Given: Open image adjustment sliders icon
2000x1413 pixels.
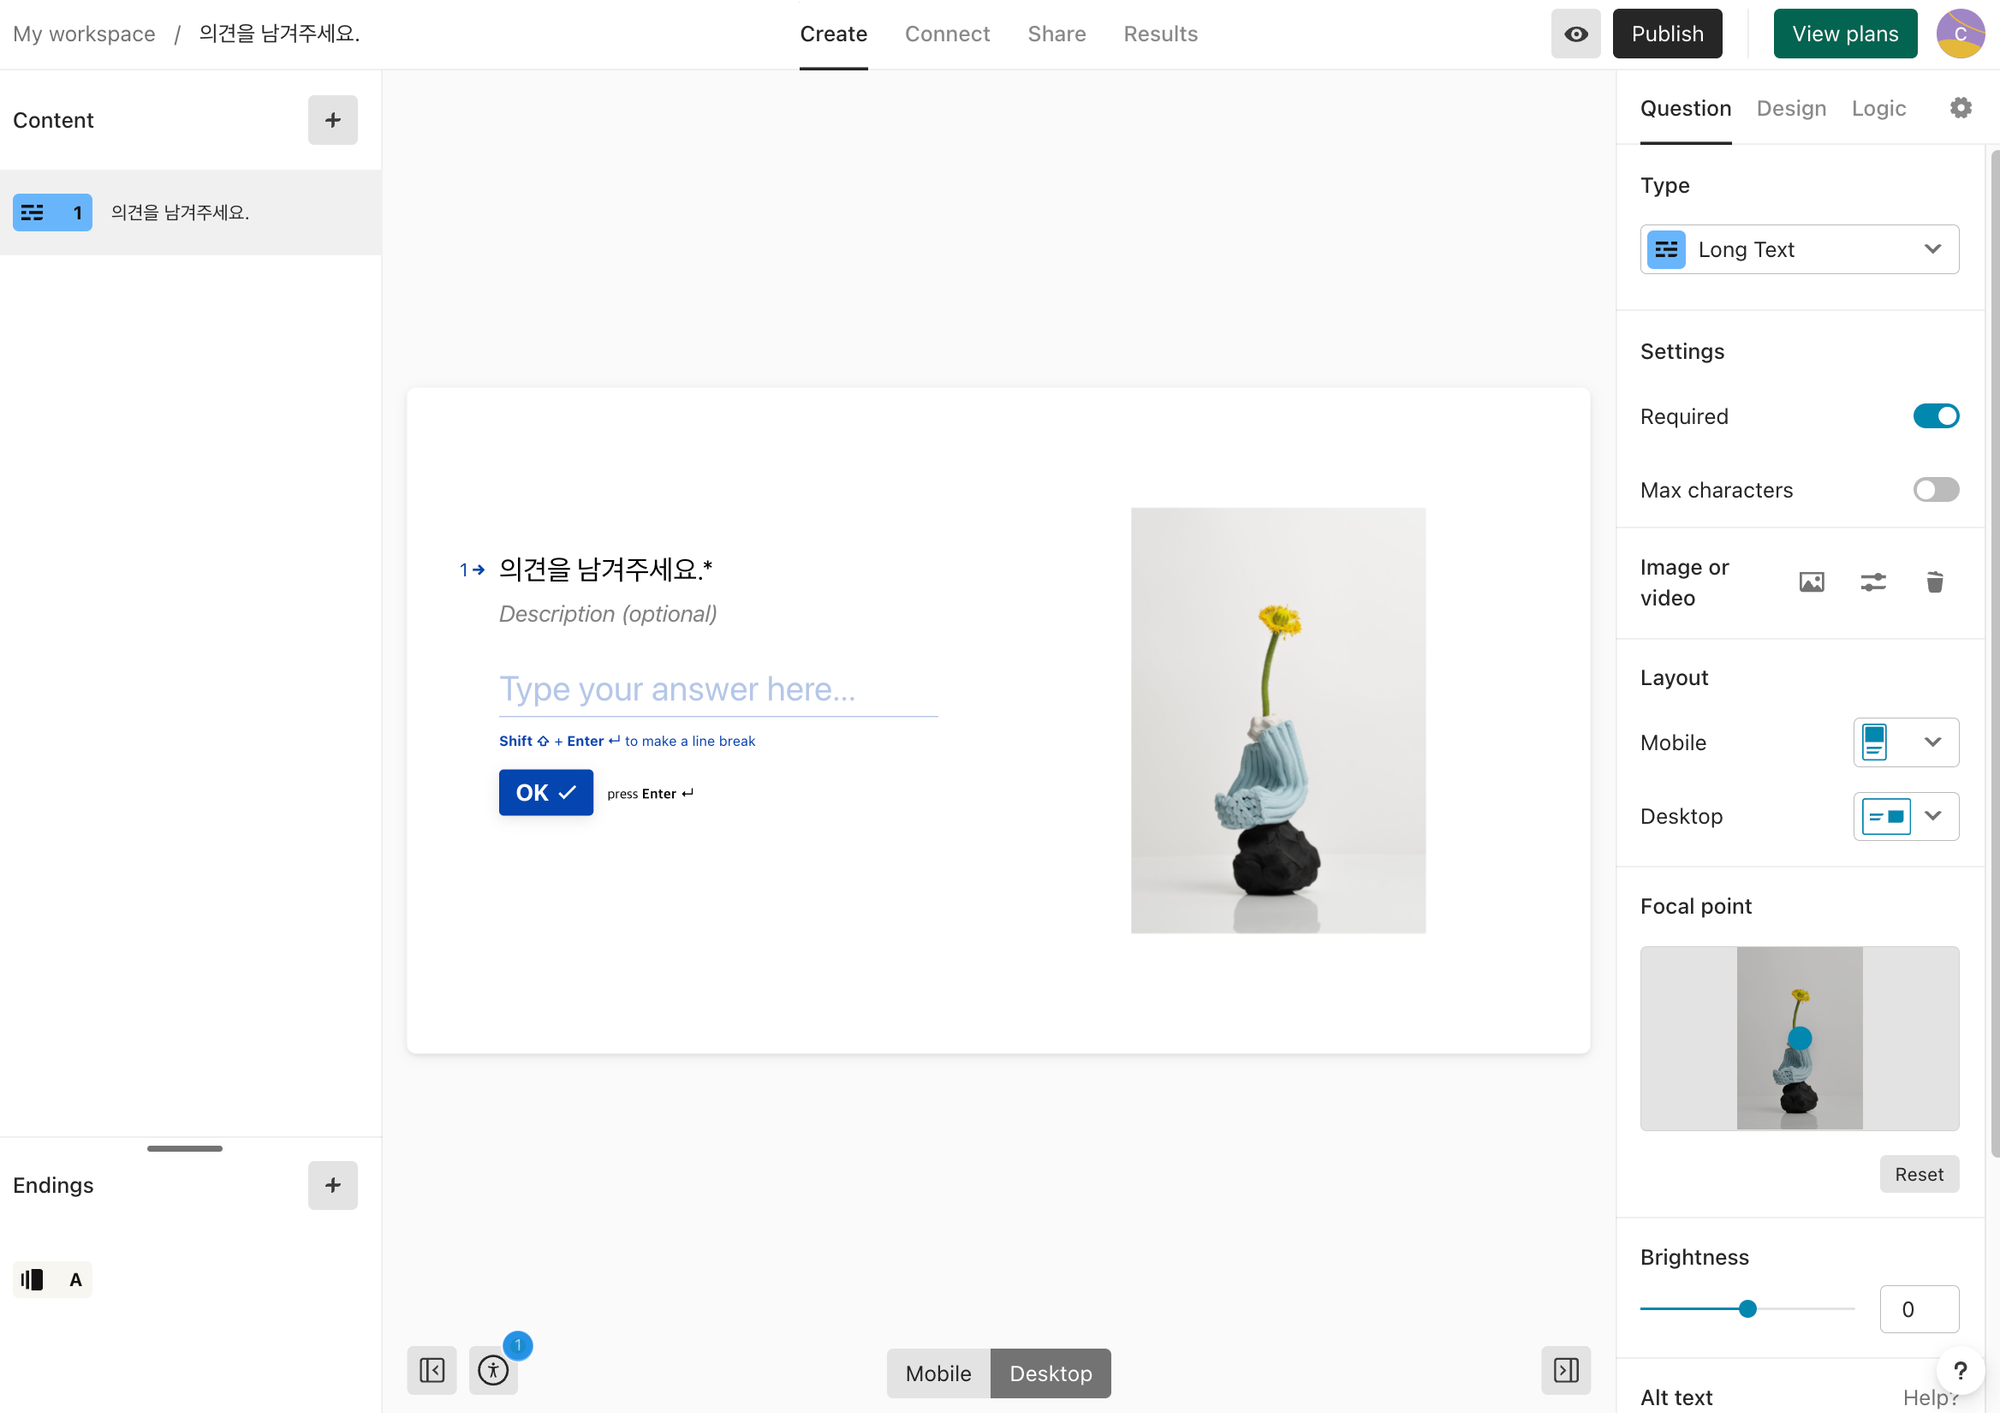Looking at the screenshot, I should [1873, 582].
